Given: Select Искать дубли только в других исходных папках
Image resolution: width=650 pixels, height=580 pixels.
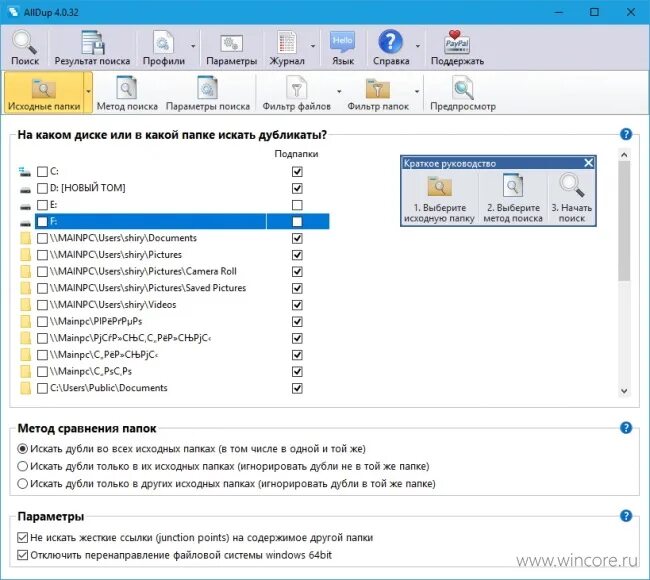Looking at the screenshot, I should (22, 483).
